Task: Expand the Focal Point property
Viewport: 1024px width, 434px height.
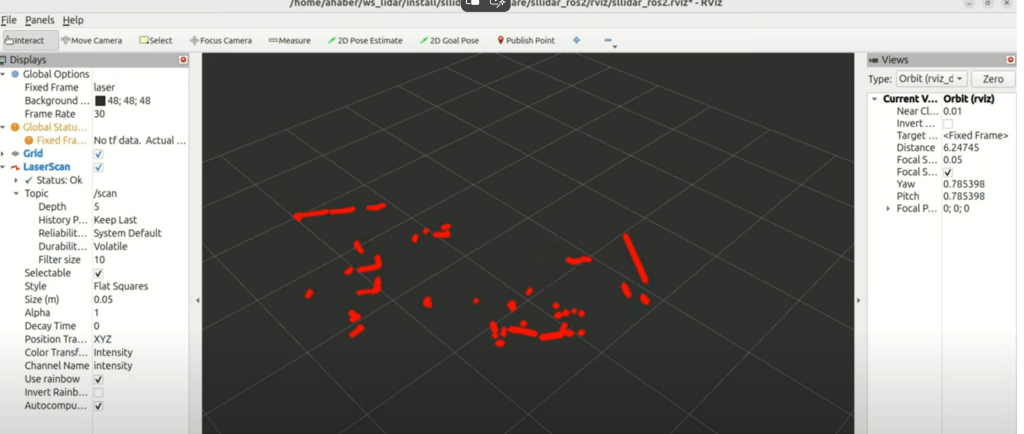Action: click(x=888, y=209)
